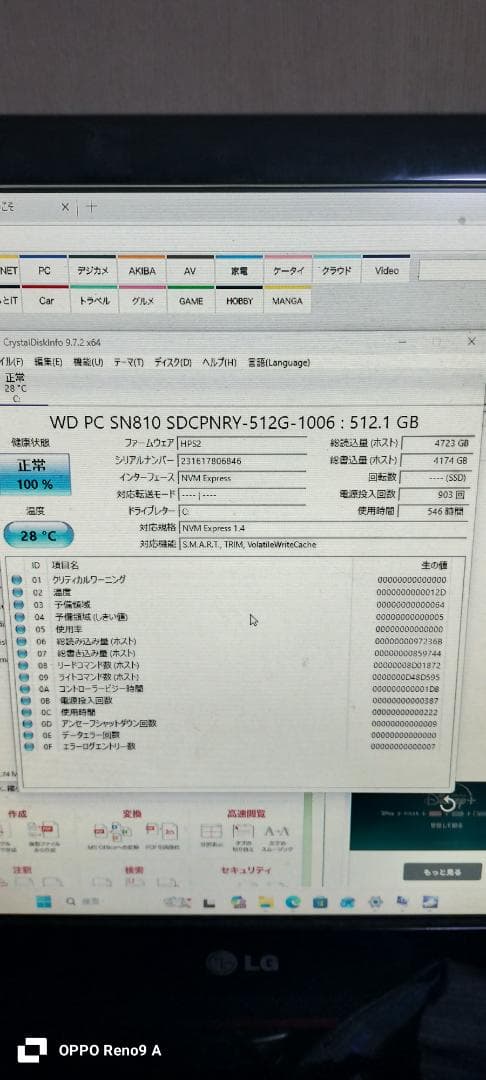Image resolution: width=486 pixels, height=1080 pixels.
Task: Open the HOBBY category tab
Action: [239, 300]
